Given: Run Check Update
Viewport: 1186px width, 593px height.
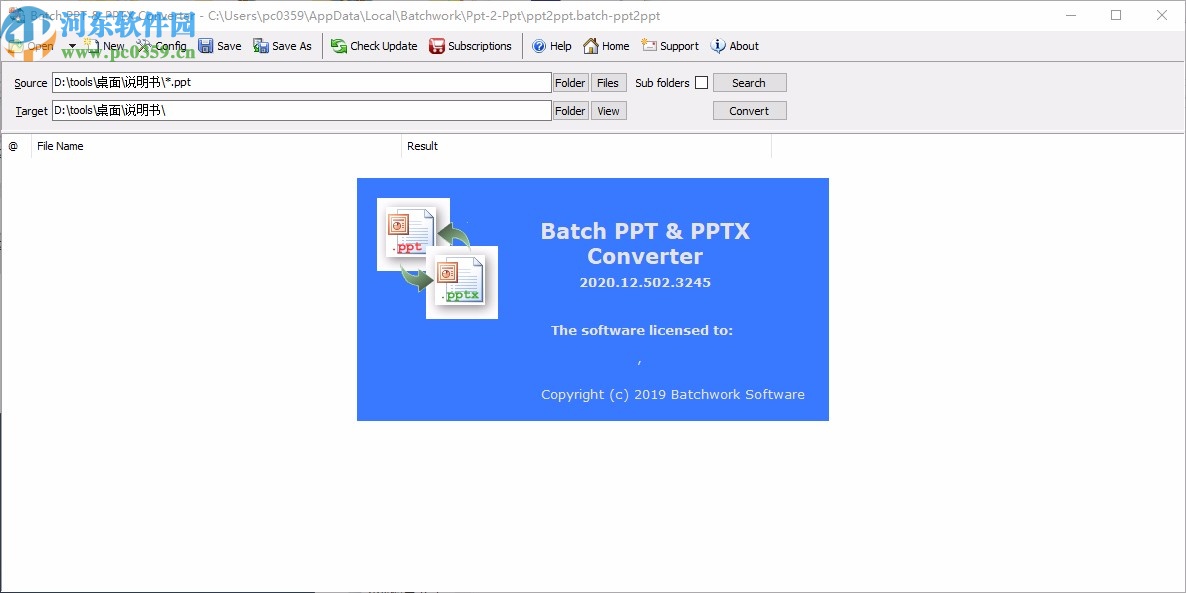Looking at the screenshot, I should 374,46.
